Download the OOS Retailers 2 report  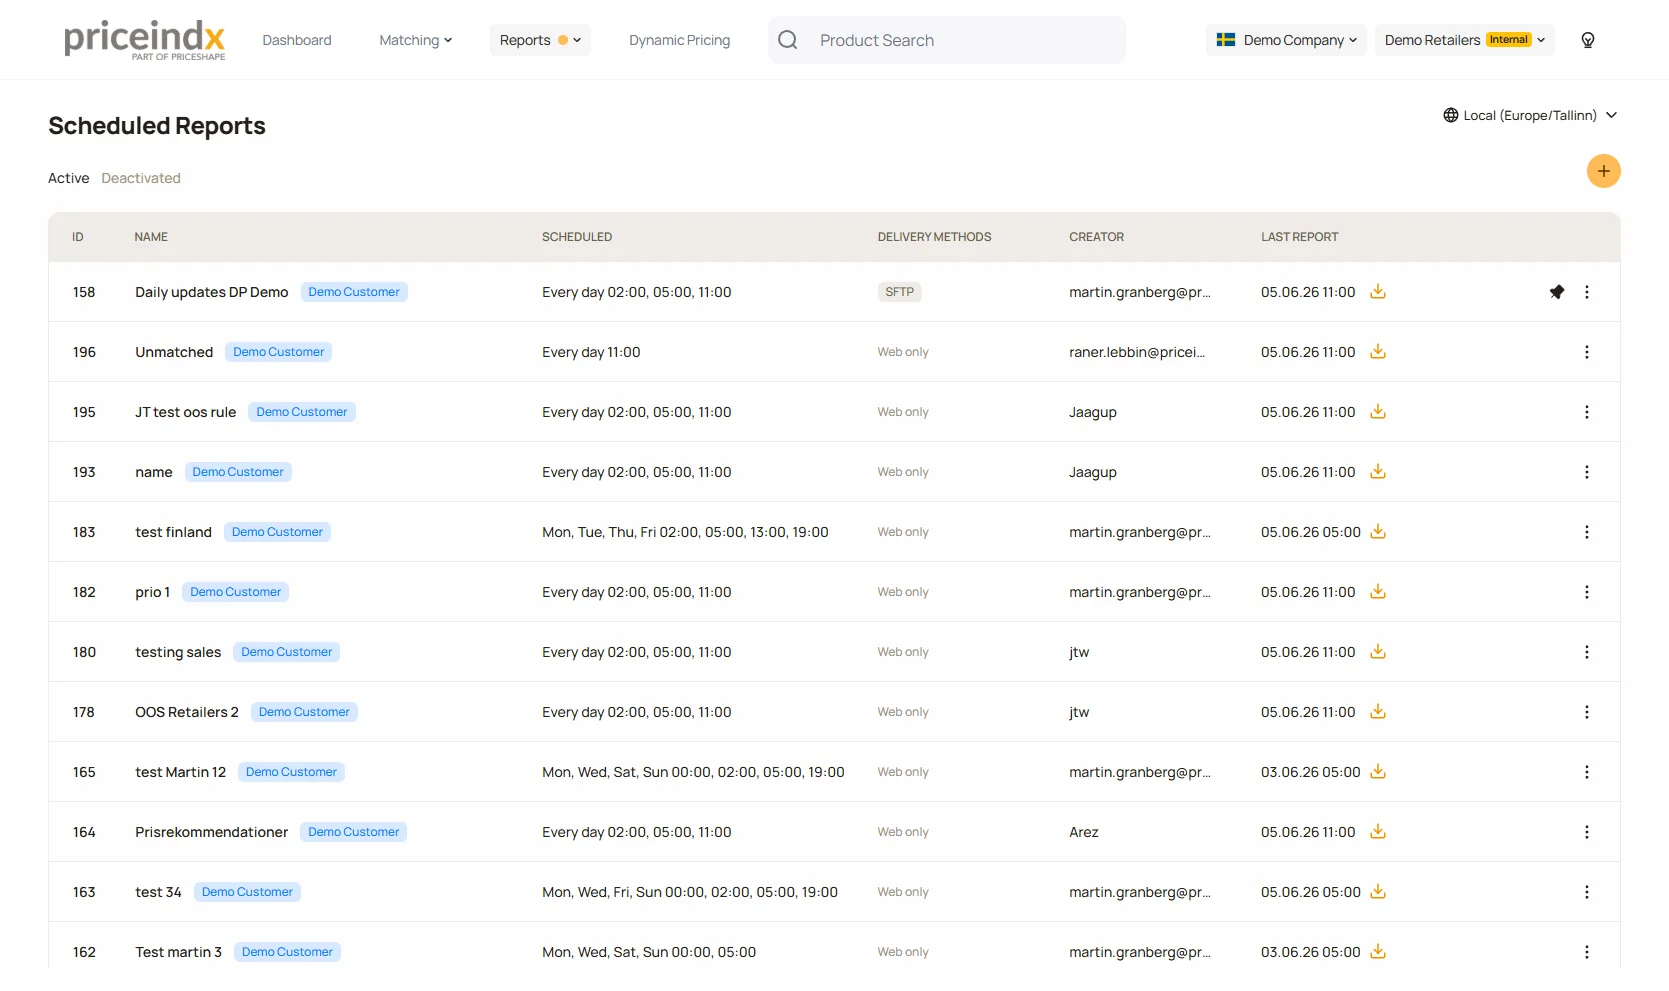(x=1377, y=712)
